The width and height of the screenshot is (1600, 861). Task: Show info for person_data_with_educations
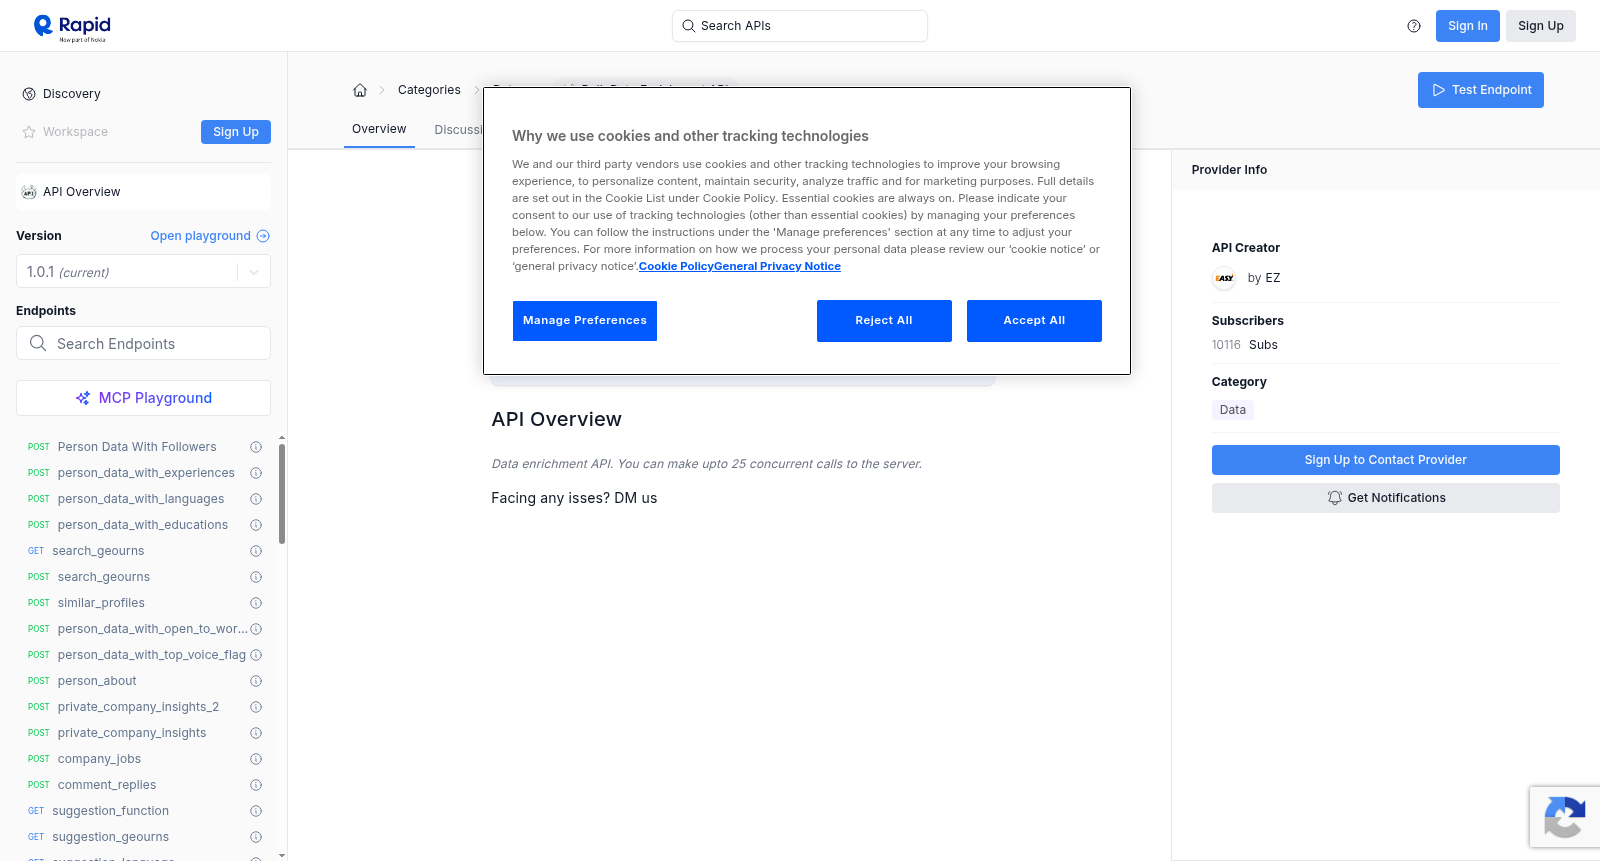[256, 525]
